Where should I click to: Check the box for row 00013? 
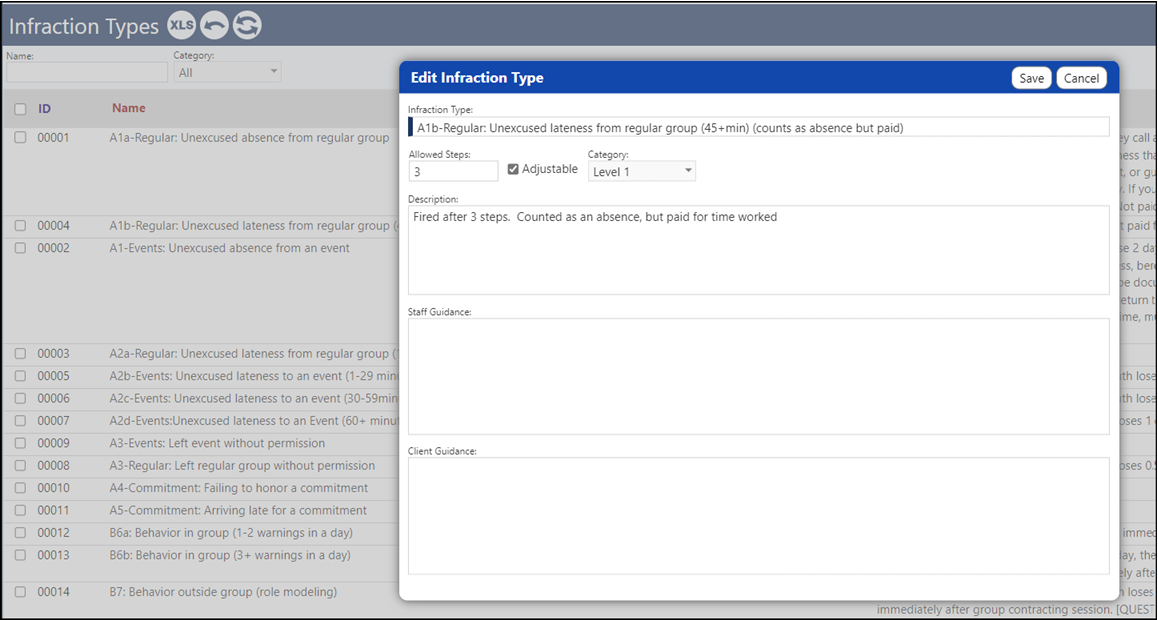[21, 555]
